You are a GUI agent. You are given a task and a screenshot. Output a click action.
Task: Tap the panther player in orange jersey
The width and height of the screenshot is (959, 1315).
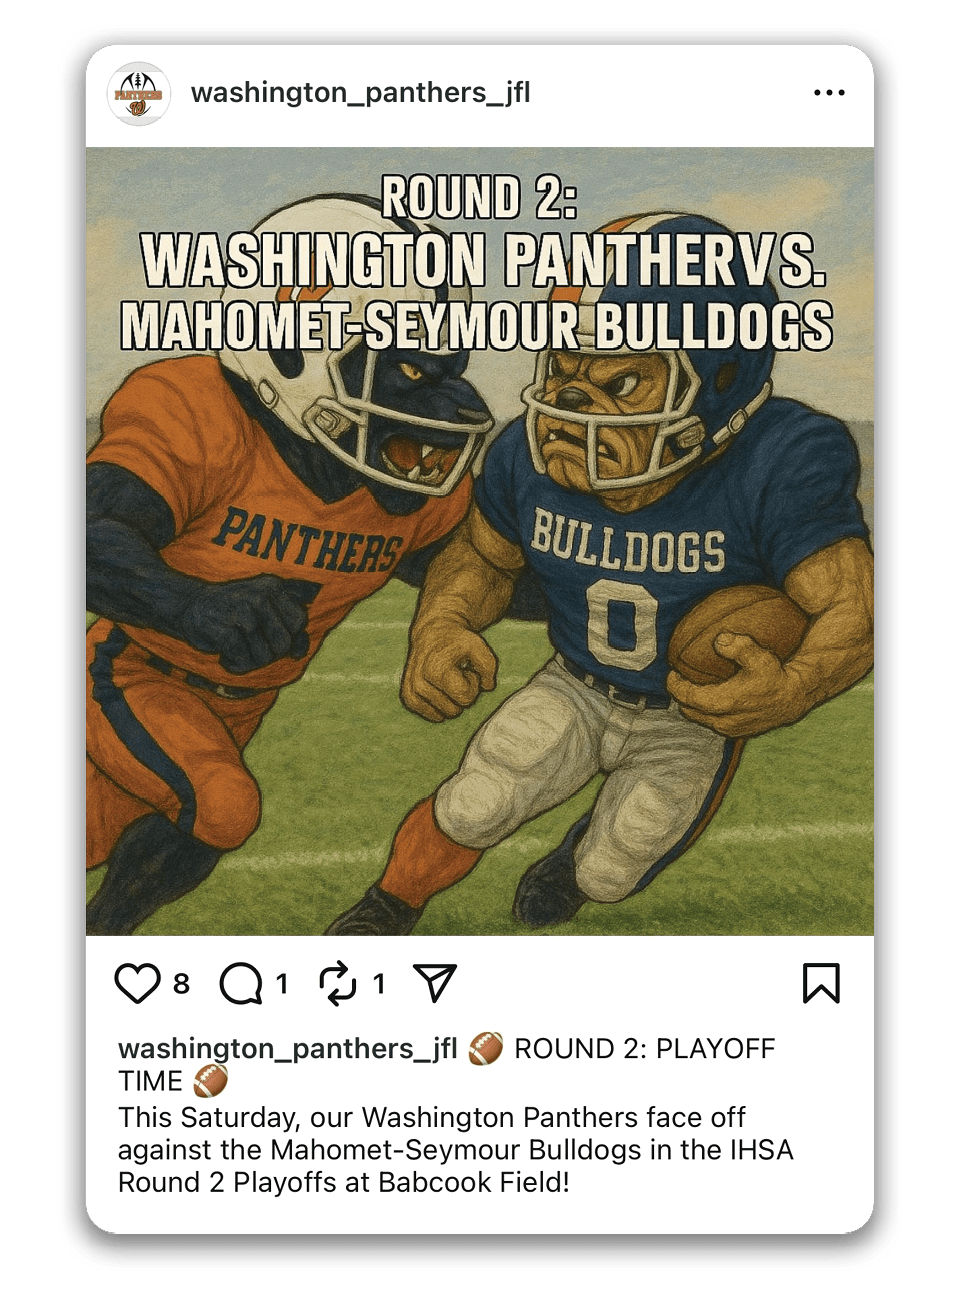click(270, 560)
